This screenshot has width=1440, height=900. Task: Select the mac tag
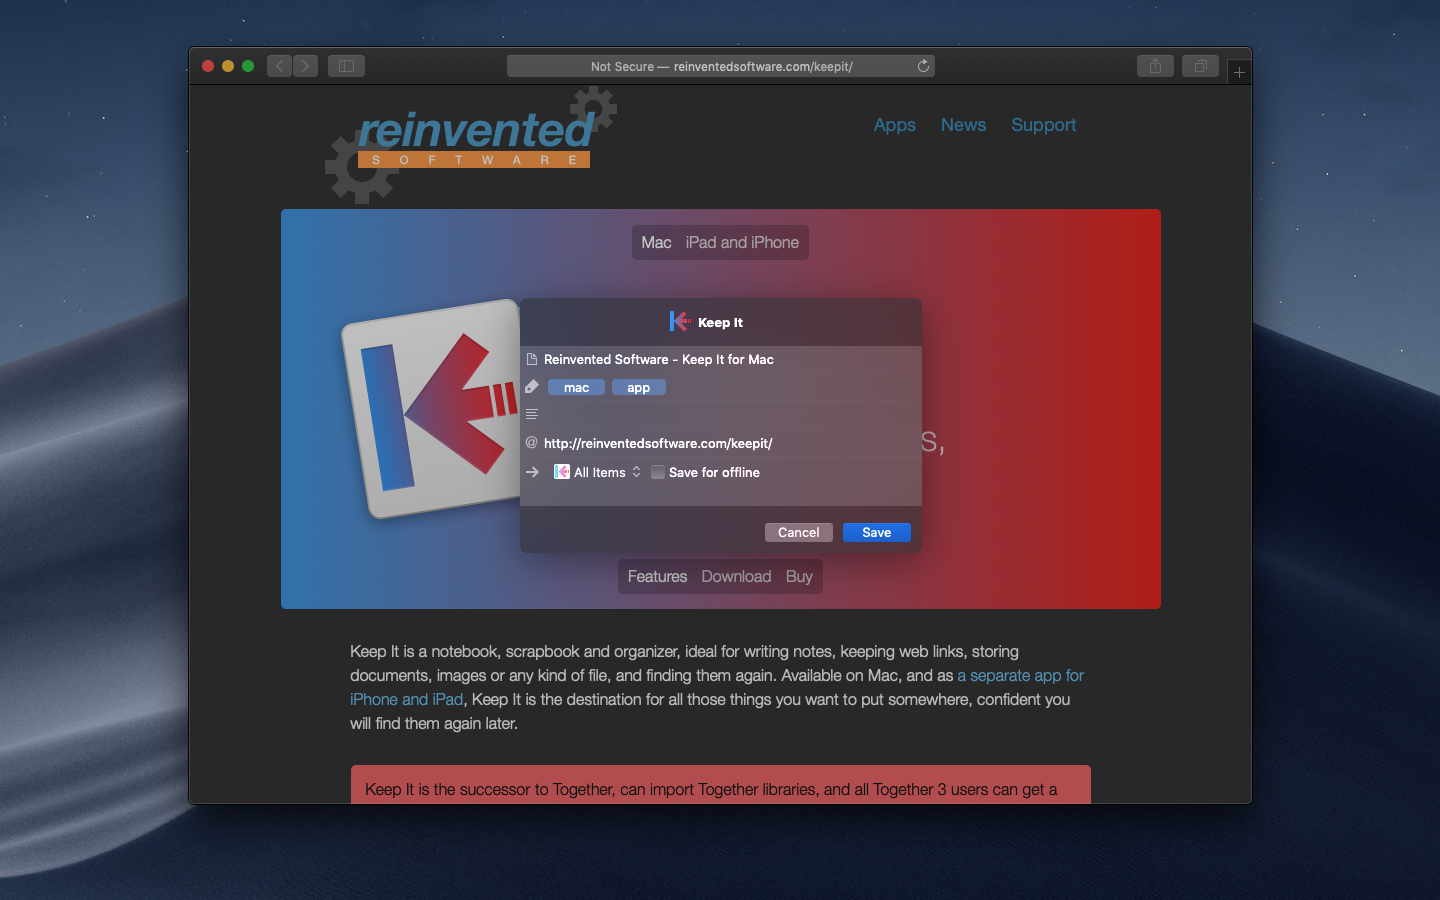[576, 387]
